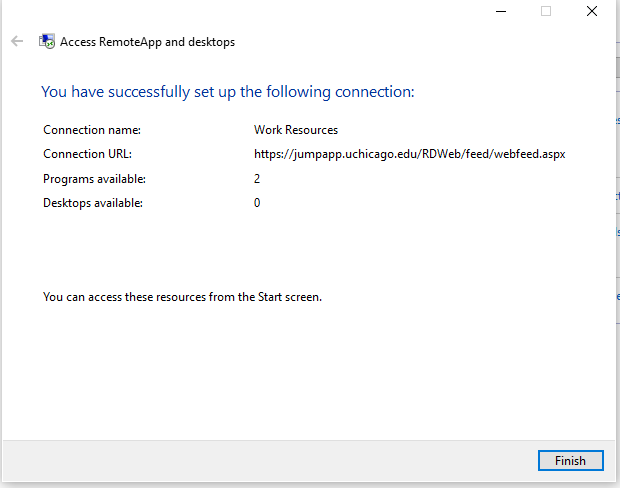Close the Access RemoteApp dialog window
Viewport: 620px width, 488px height.
click(x=592, y=12)
